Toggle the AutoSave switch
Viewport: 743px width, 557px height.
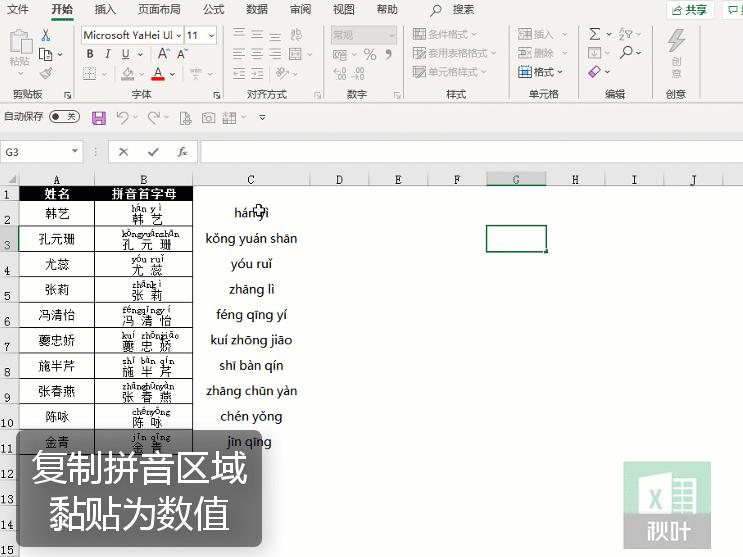pos(64,117)
